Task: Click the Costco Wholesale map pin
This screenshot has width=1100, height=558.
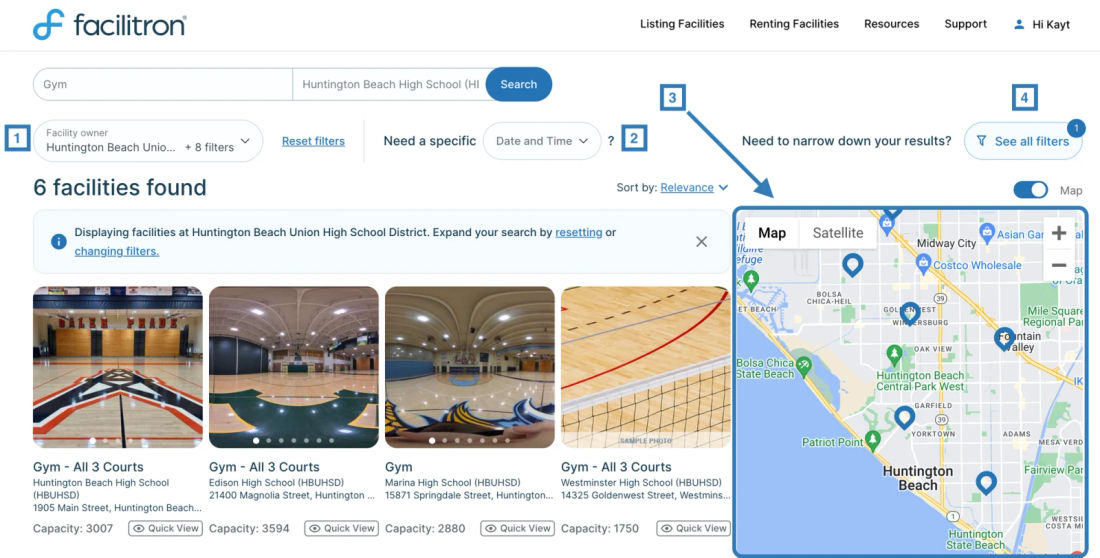Action: pyautogui.click(x=923, y=263)
